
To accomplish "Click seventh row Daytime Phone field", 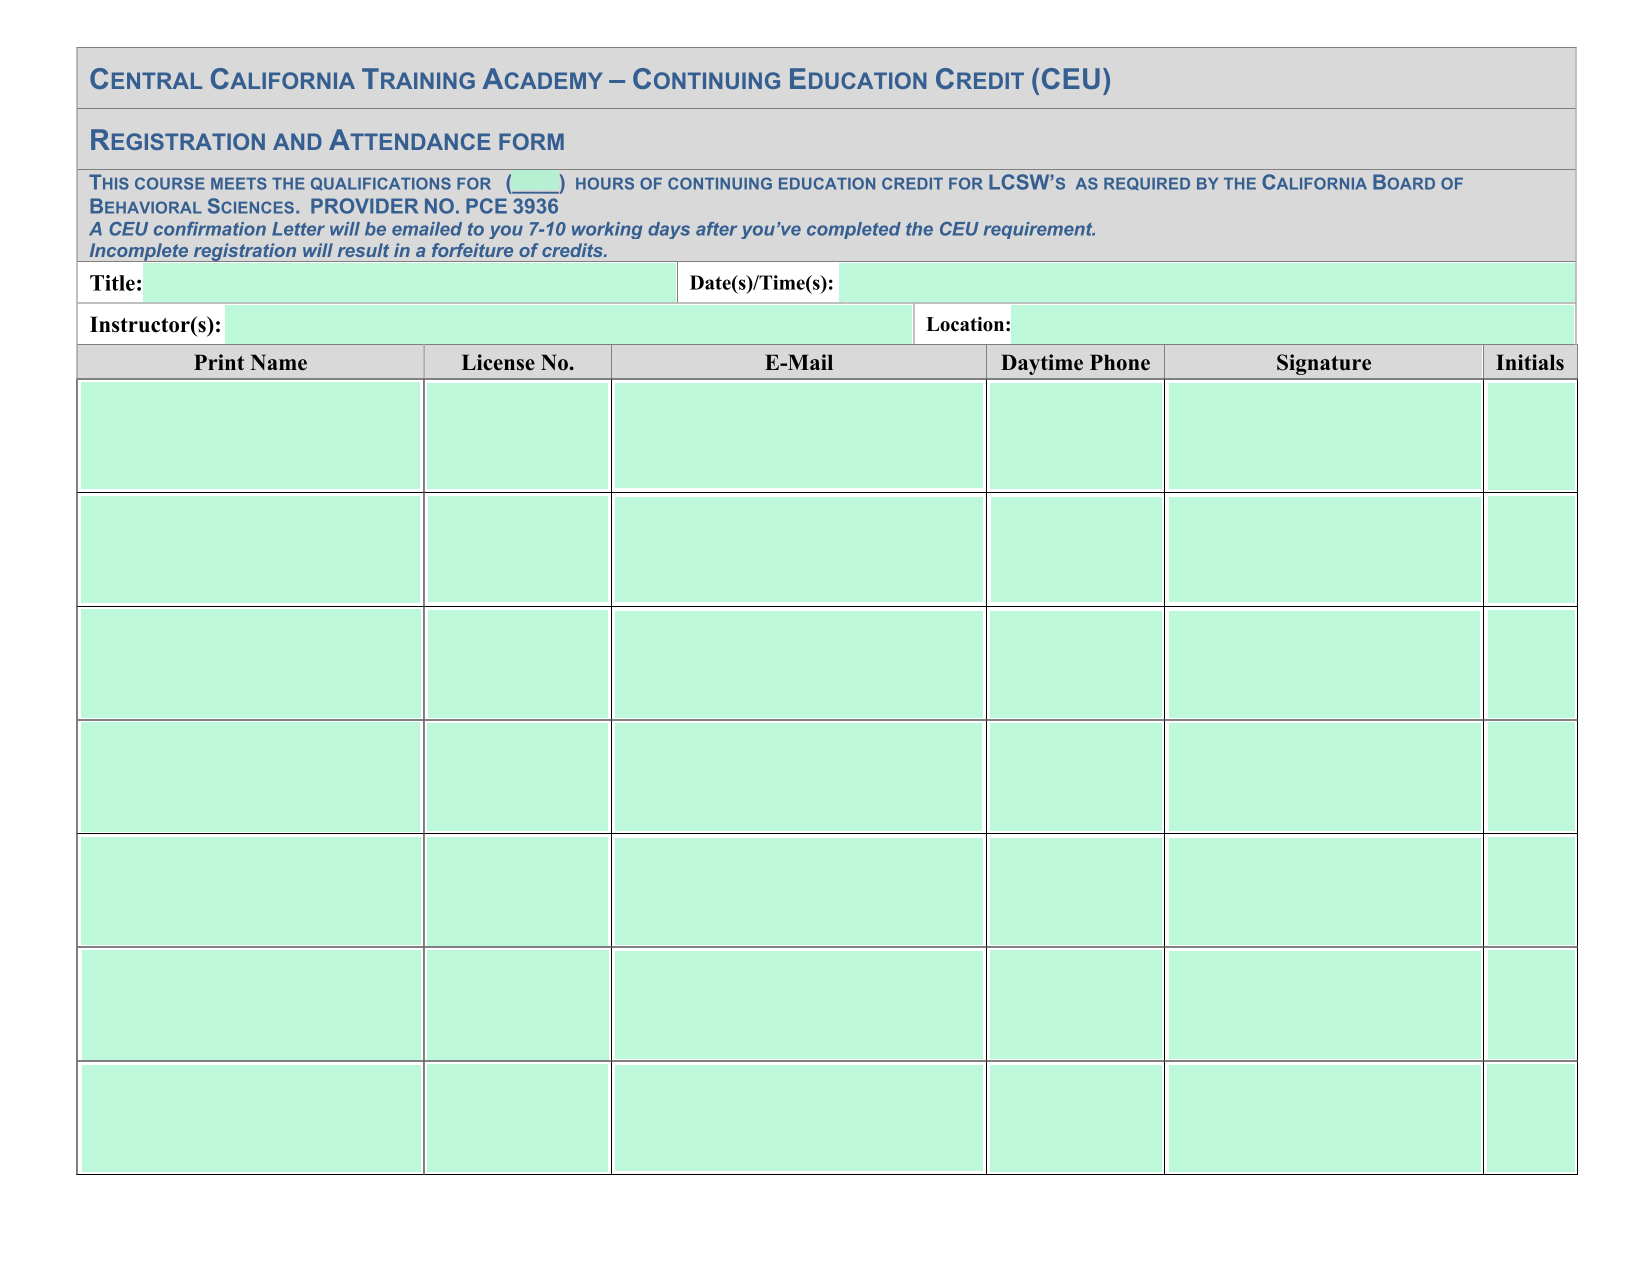I will pos(1076,1118).
